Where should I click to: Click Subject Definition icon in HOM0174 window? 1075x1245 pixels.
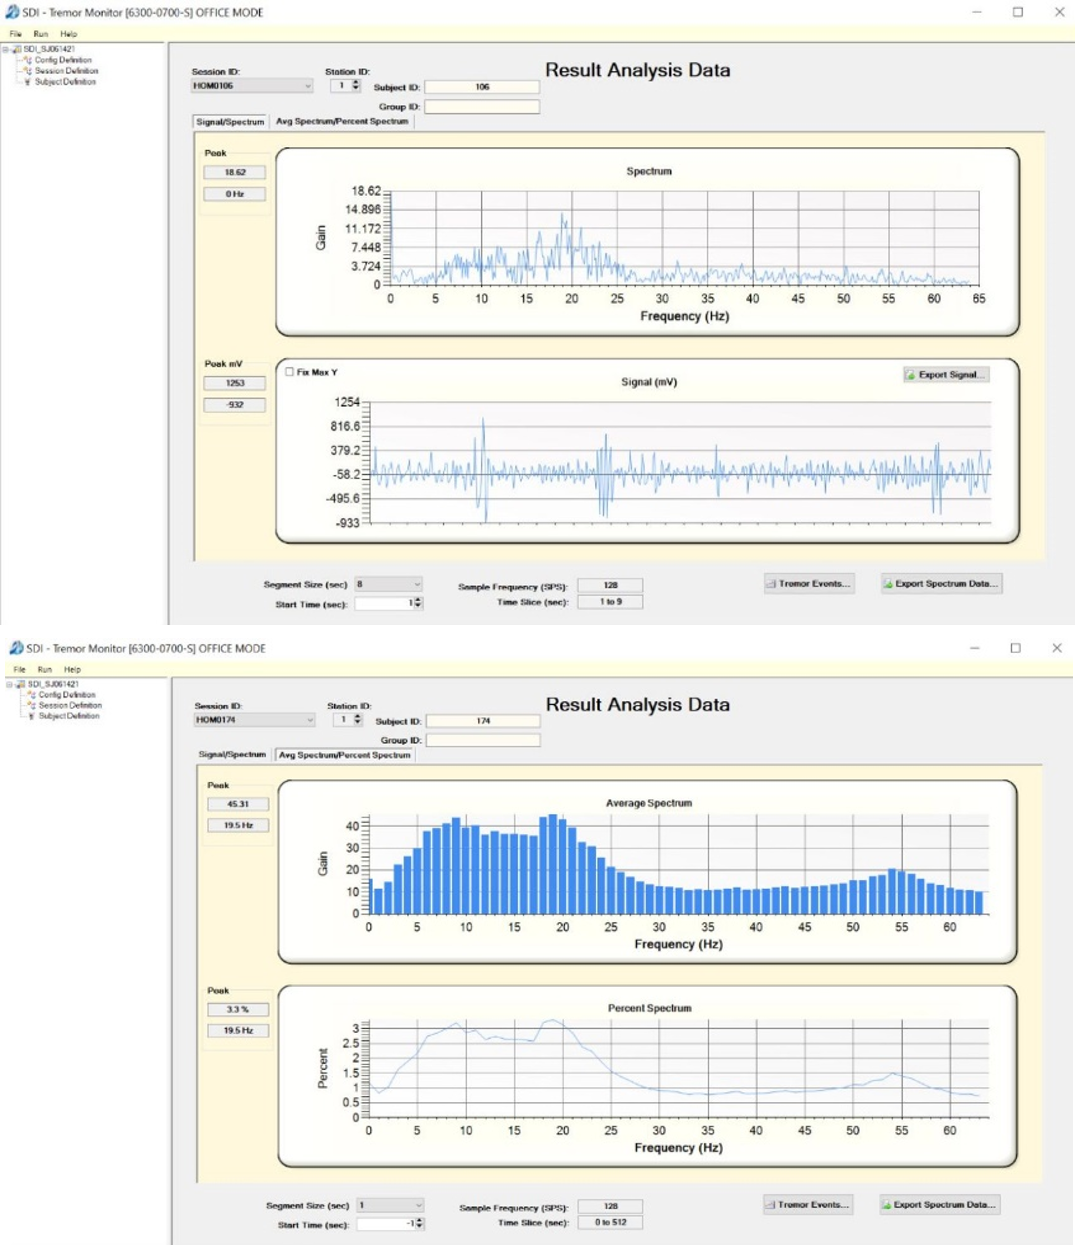32,716
